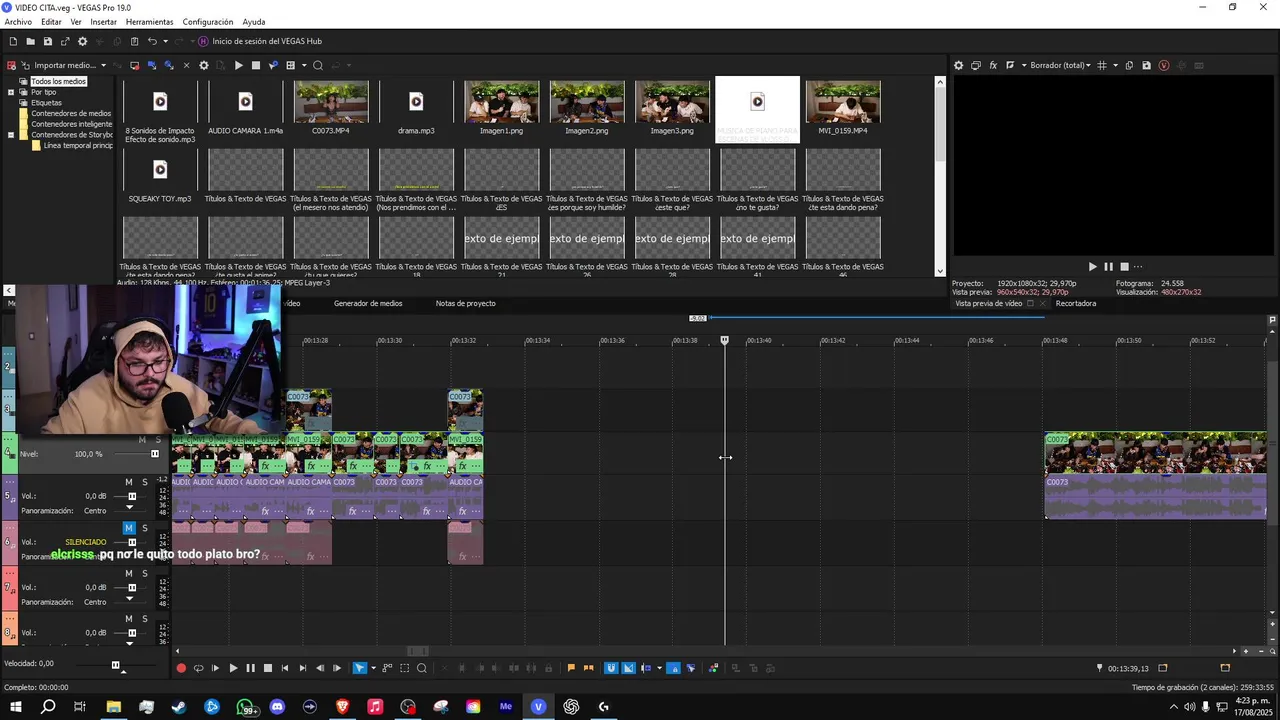Open edit tool selector dropdown arrow

point(373,668)
